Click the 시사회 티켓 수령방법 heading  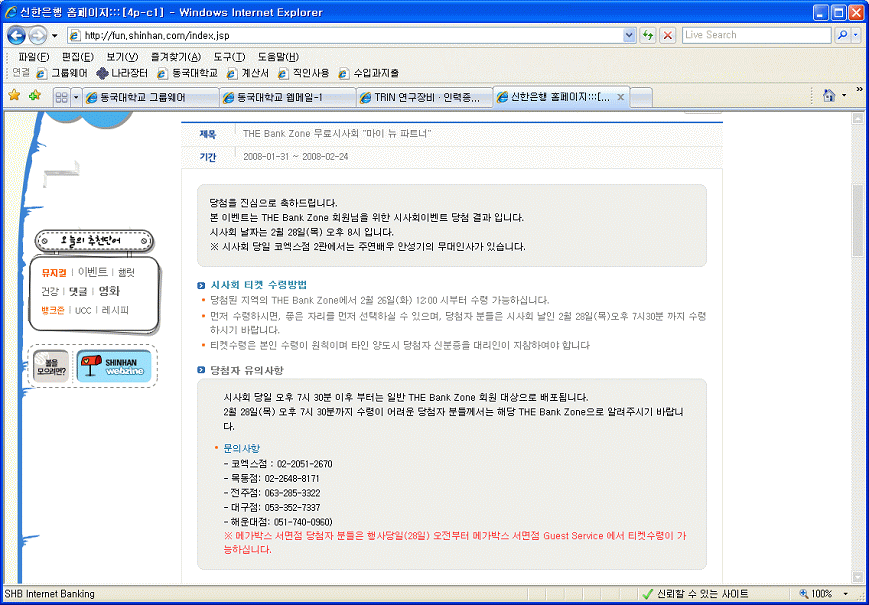pos(259,285)
